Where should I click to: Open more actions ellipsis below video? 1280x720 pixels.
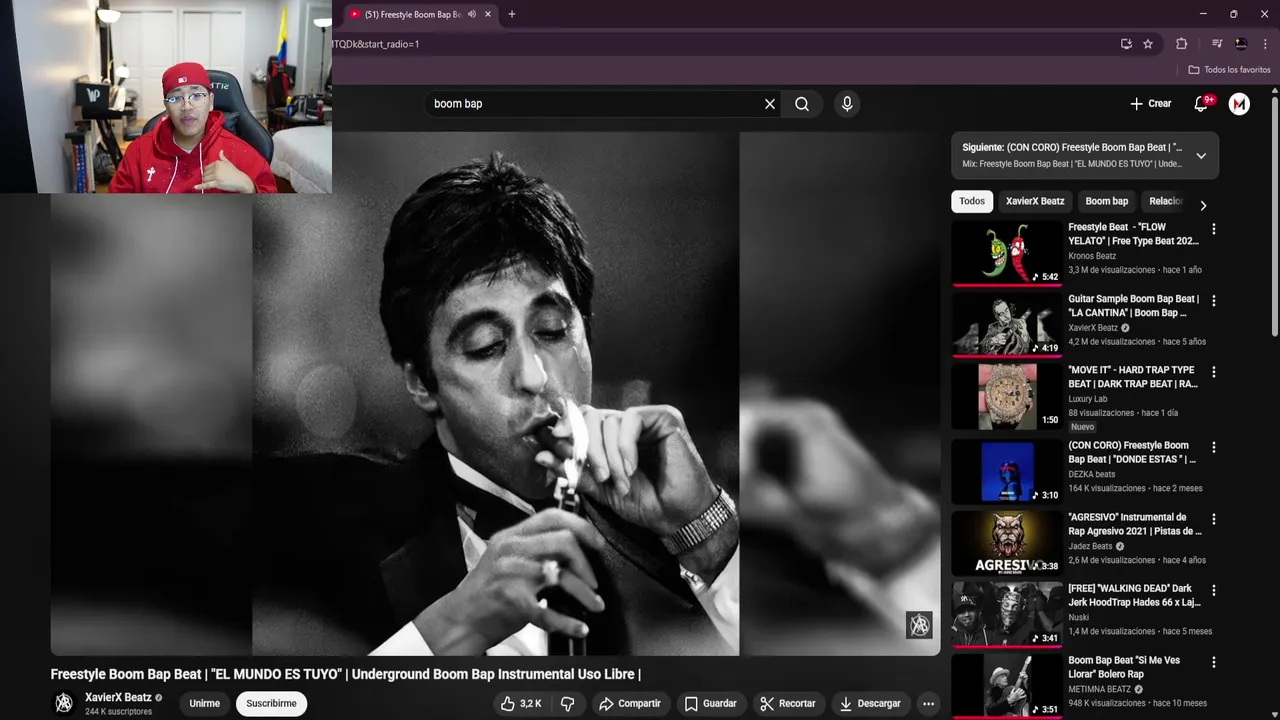[x=928, y=704]
